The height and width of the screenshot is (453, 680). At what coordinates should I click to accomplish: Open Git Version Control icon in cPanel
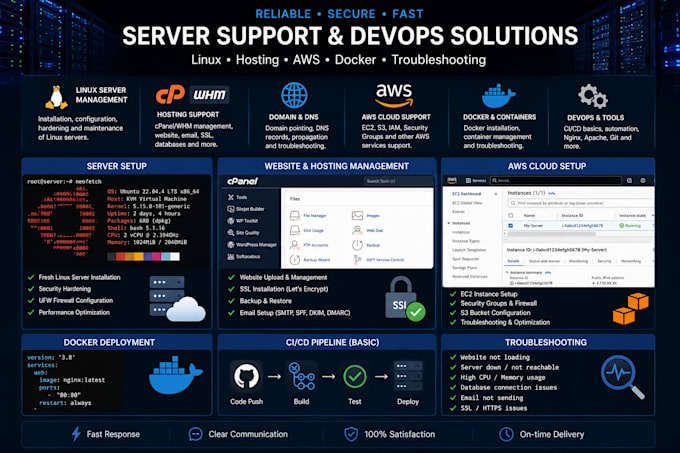click(x=357, y=260)
